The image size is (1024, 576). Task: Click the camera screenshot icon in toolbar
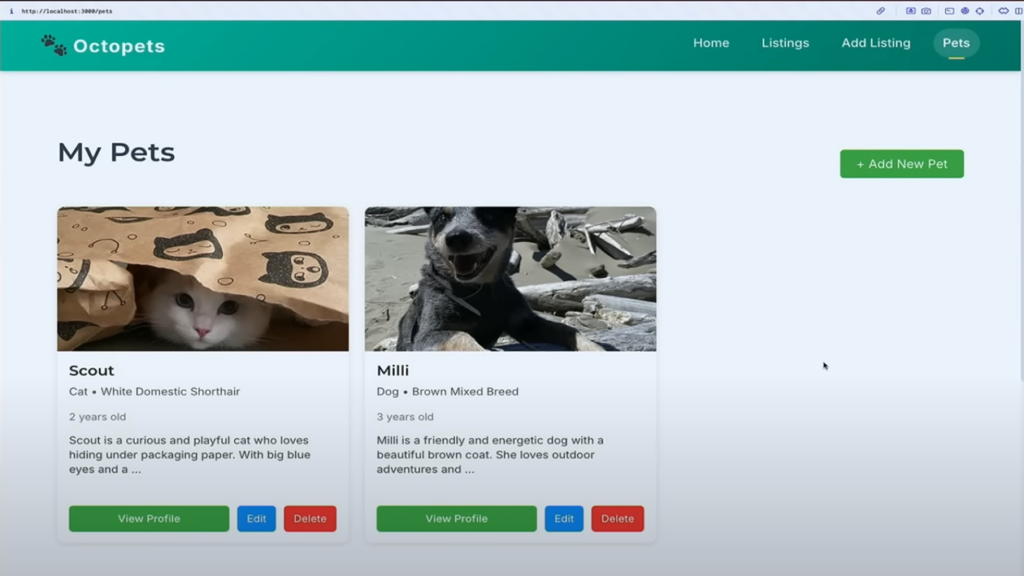click(x=926, y=11)
